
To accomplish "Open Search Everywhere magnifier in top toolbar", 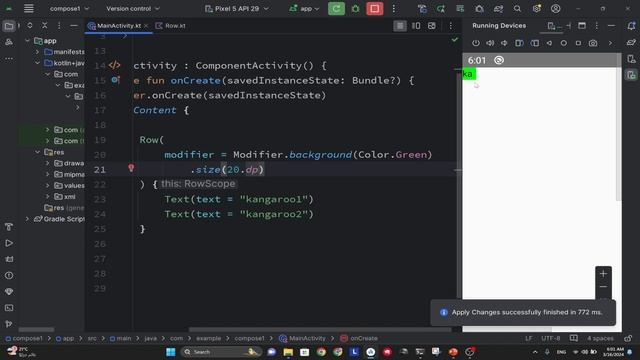I will pos(517,9).
